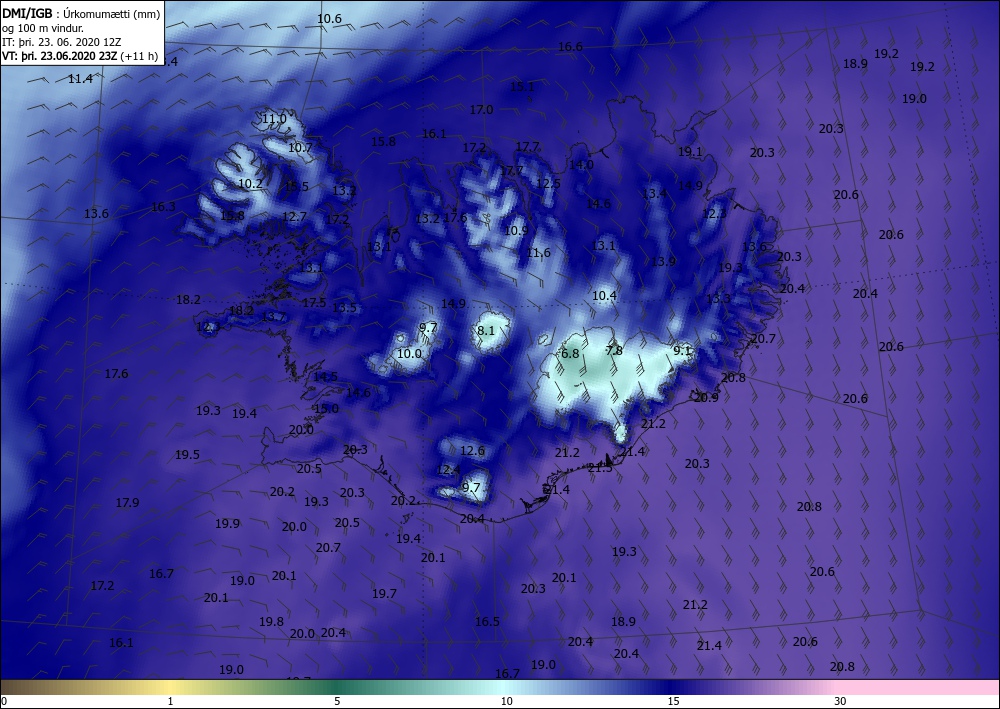This screenshot has width=1000, height=709.
Task: Click the 10.2 value on the map
Action: [251, 183]
